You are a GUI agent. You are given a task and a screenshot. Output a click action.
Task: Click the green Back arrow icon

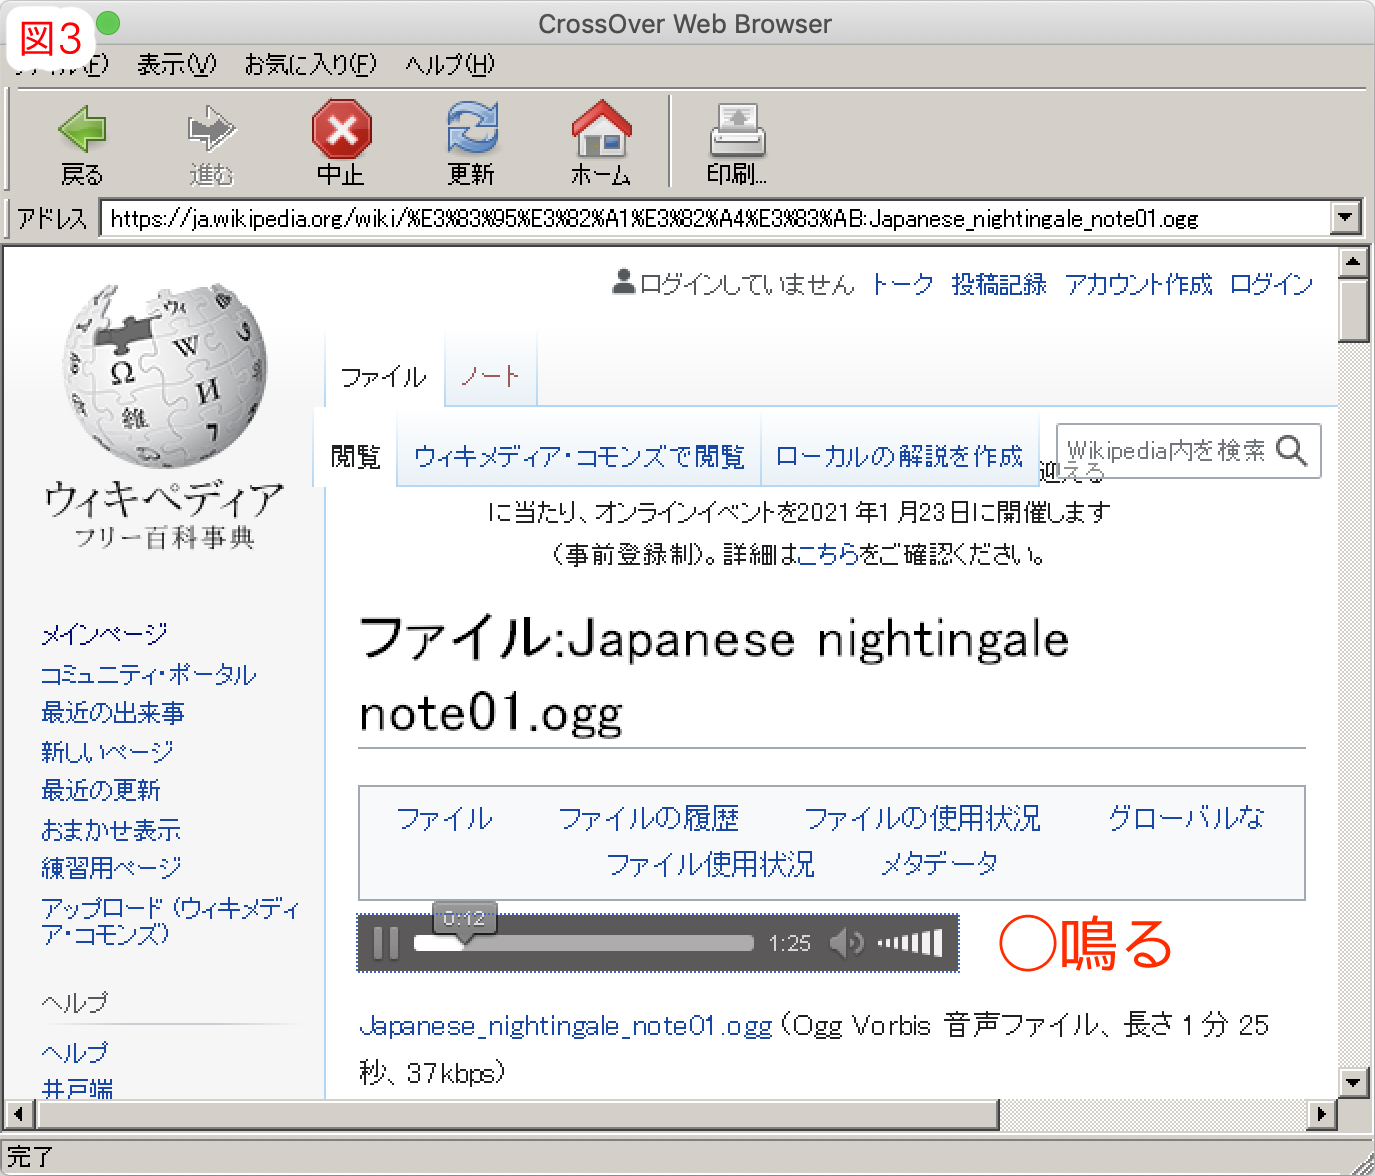point(82,130)
